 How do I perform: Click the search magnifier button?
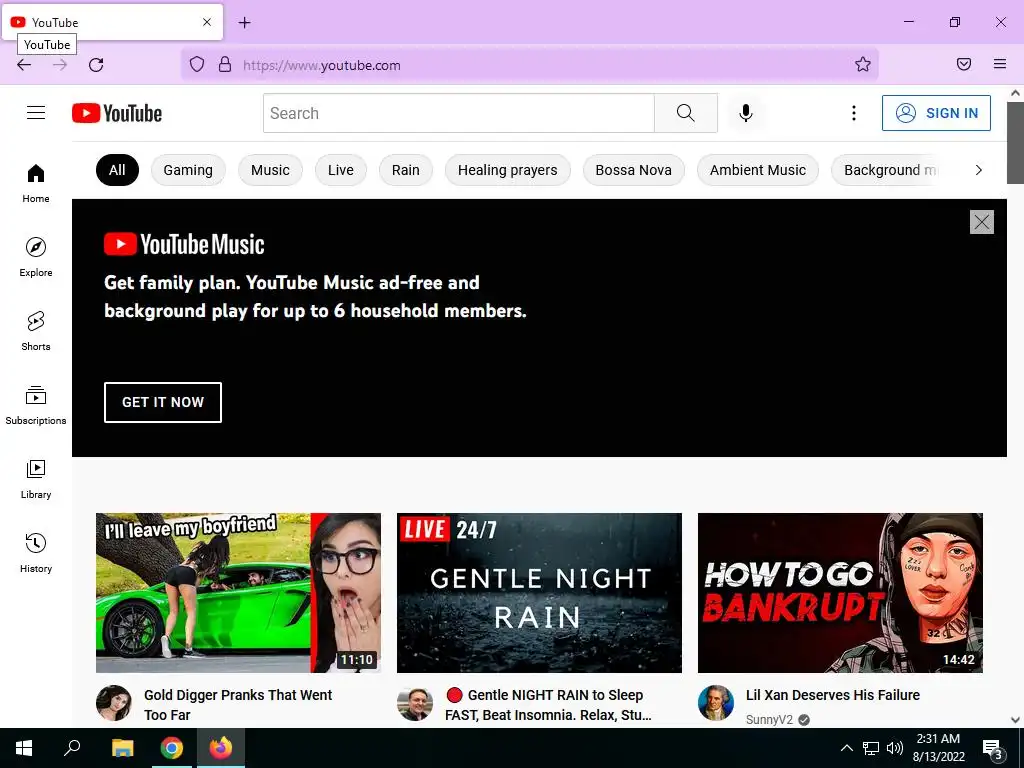686,113
